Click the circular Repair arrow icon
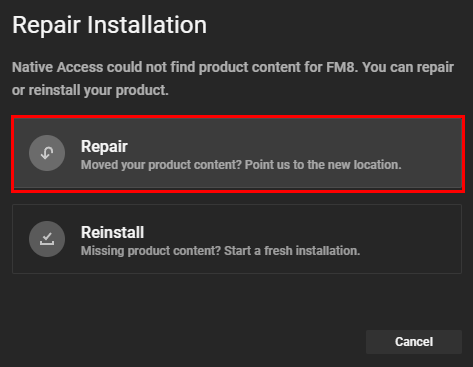This screenshot has width=473, height=367. tap(47, 153)
